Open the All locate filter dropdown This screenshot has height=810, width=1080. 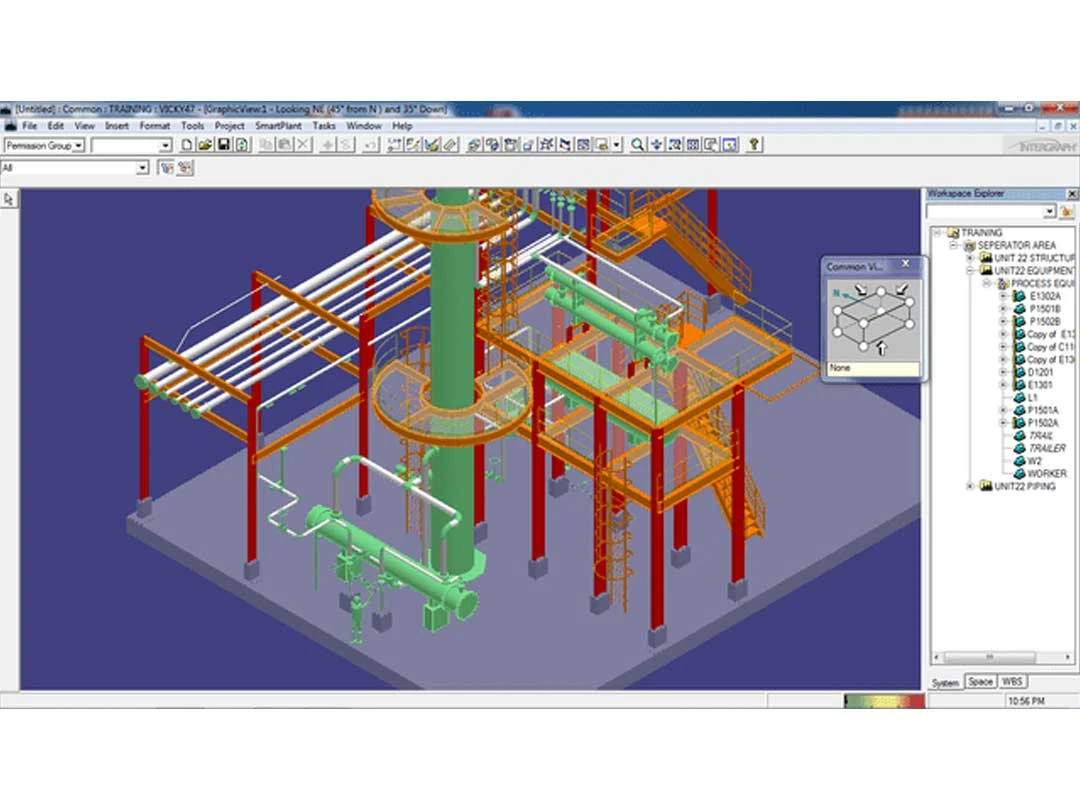(x=142, y=168)
